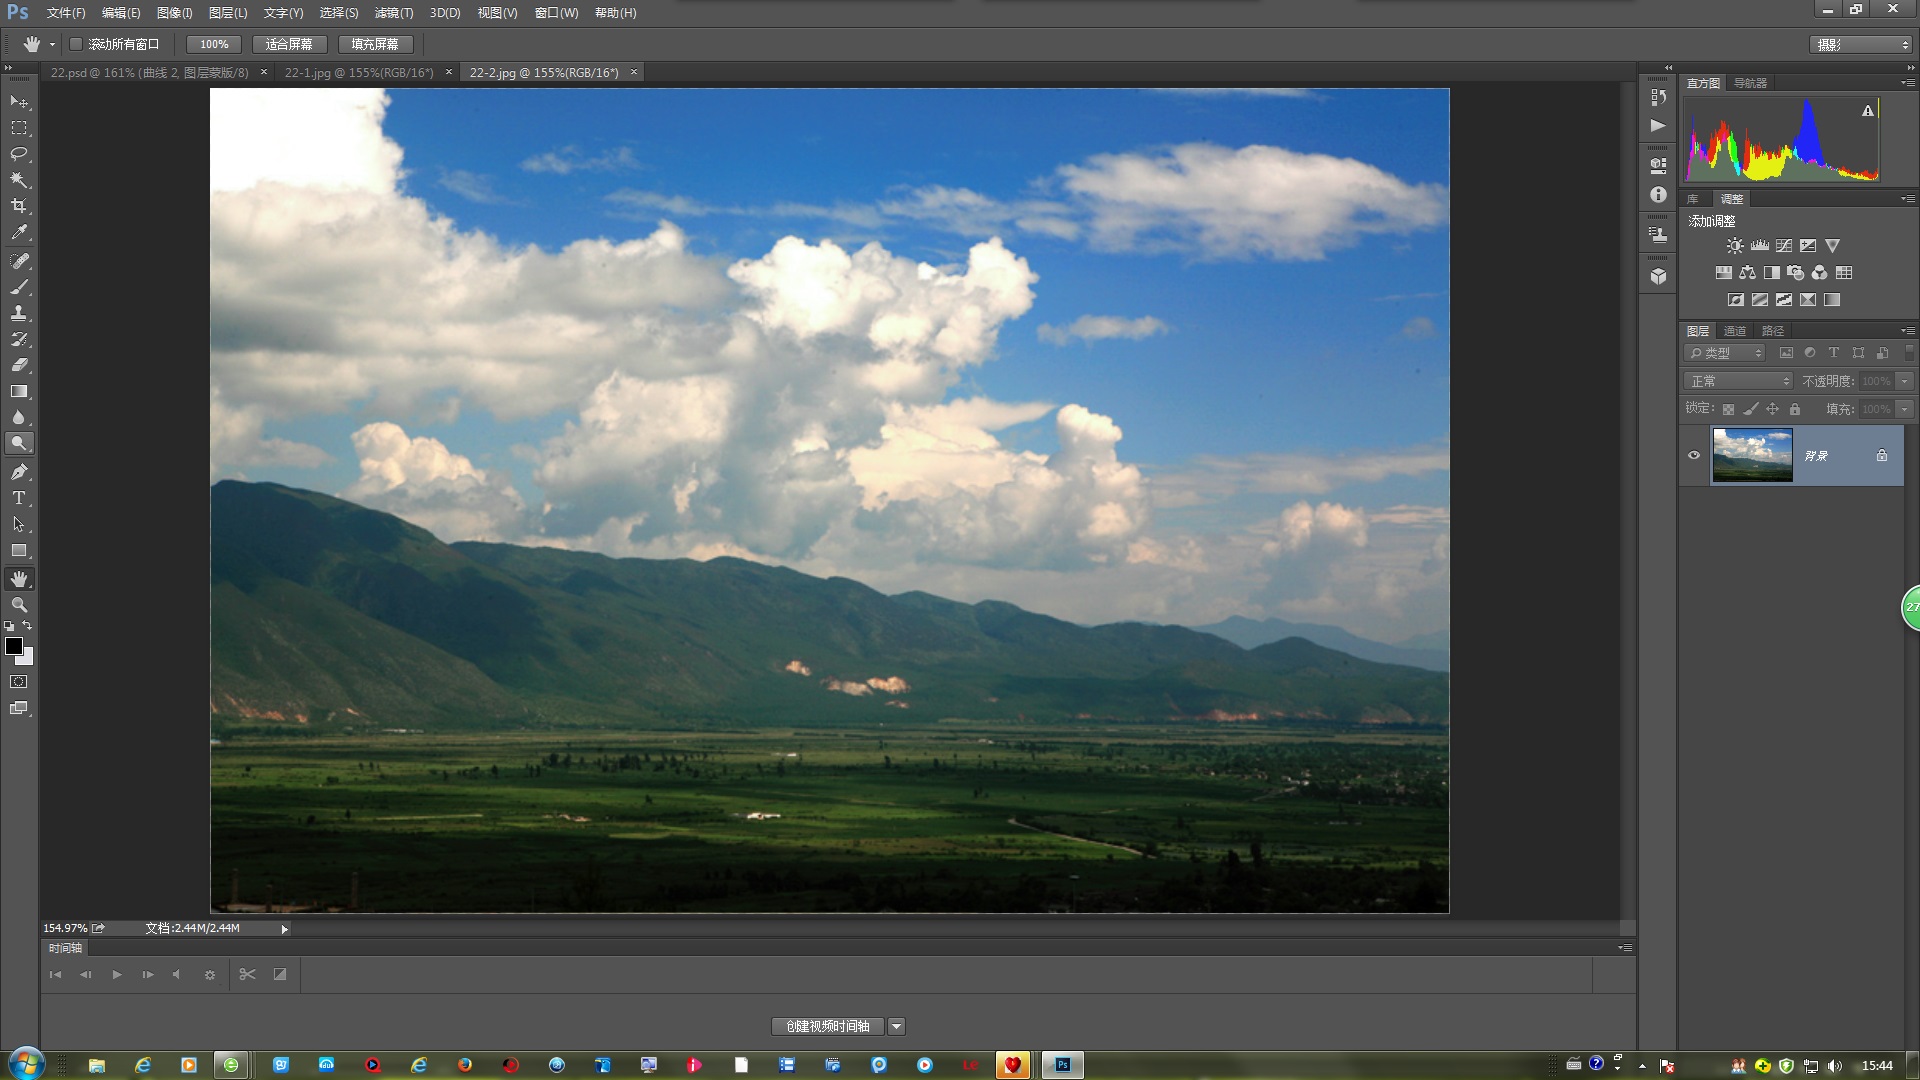This screenshot has height=1080, width=1920.
Task: Toggle adjustment layer filter
Action: coord(1810,353)
